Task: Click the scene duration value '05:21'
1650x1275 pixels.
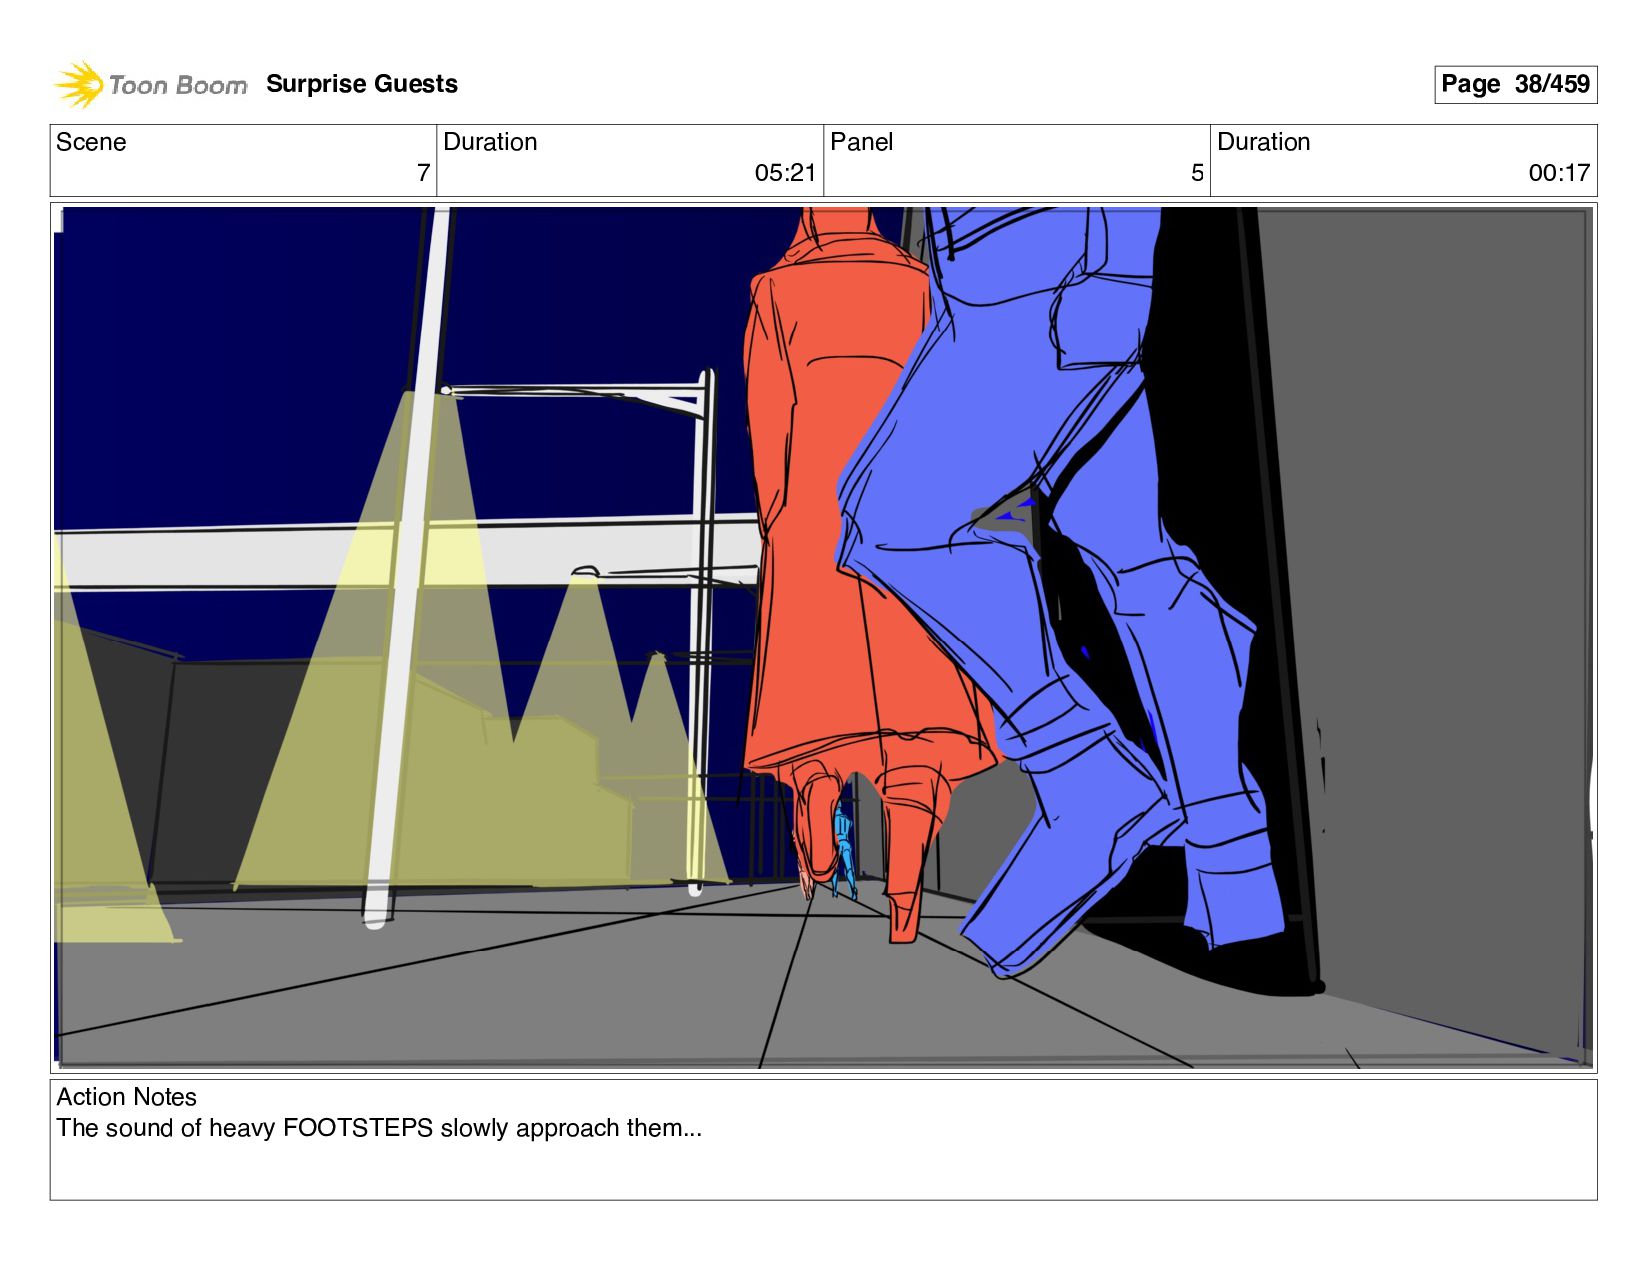Action: click(785, 173)
